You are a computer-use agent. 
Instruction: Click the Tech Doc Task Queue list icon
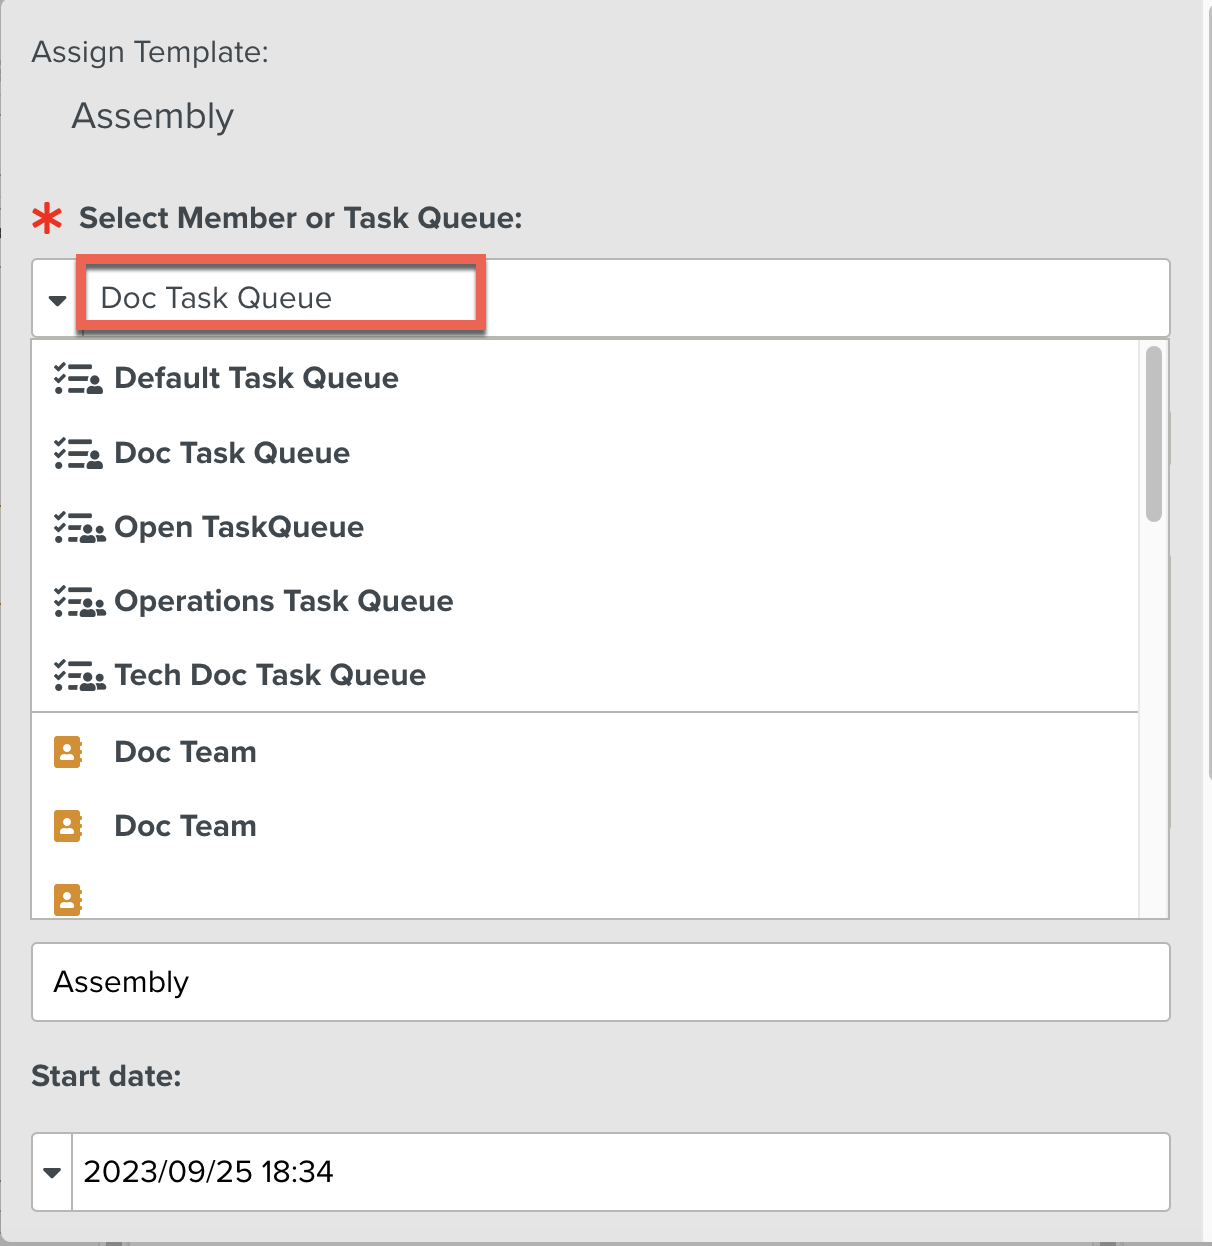[x=78, y=676]
